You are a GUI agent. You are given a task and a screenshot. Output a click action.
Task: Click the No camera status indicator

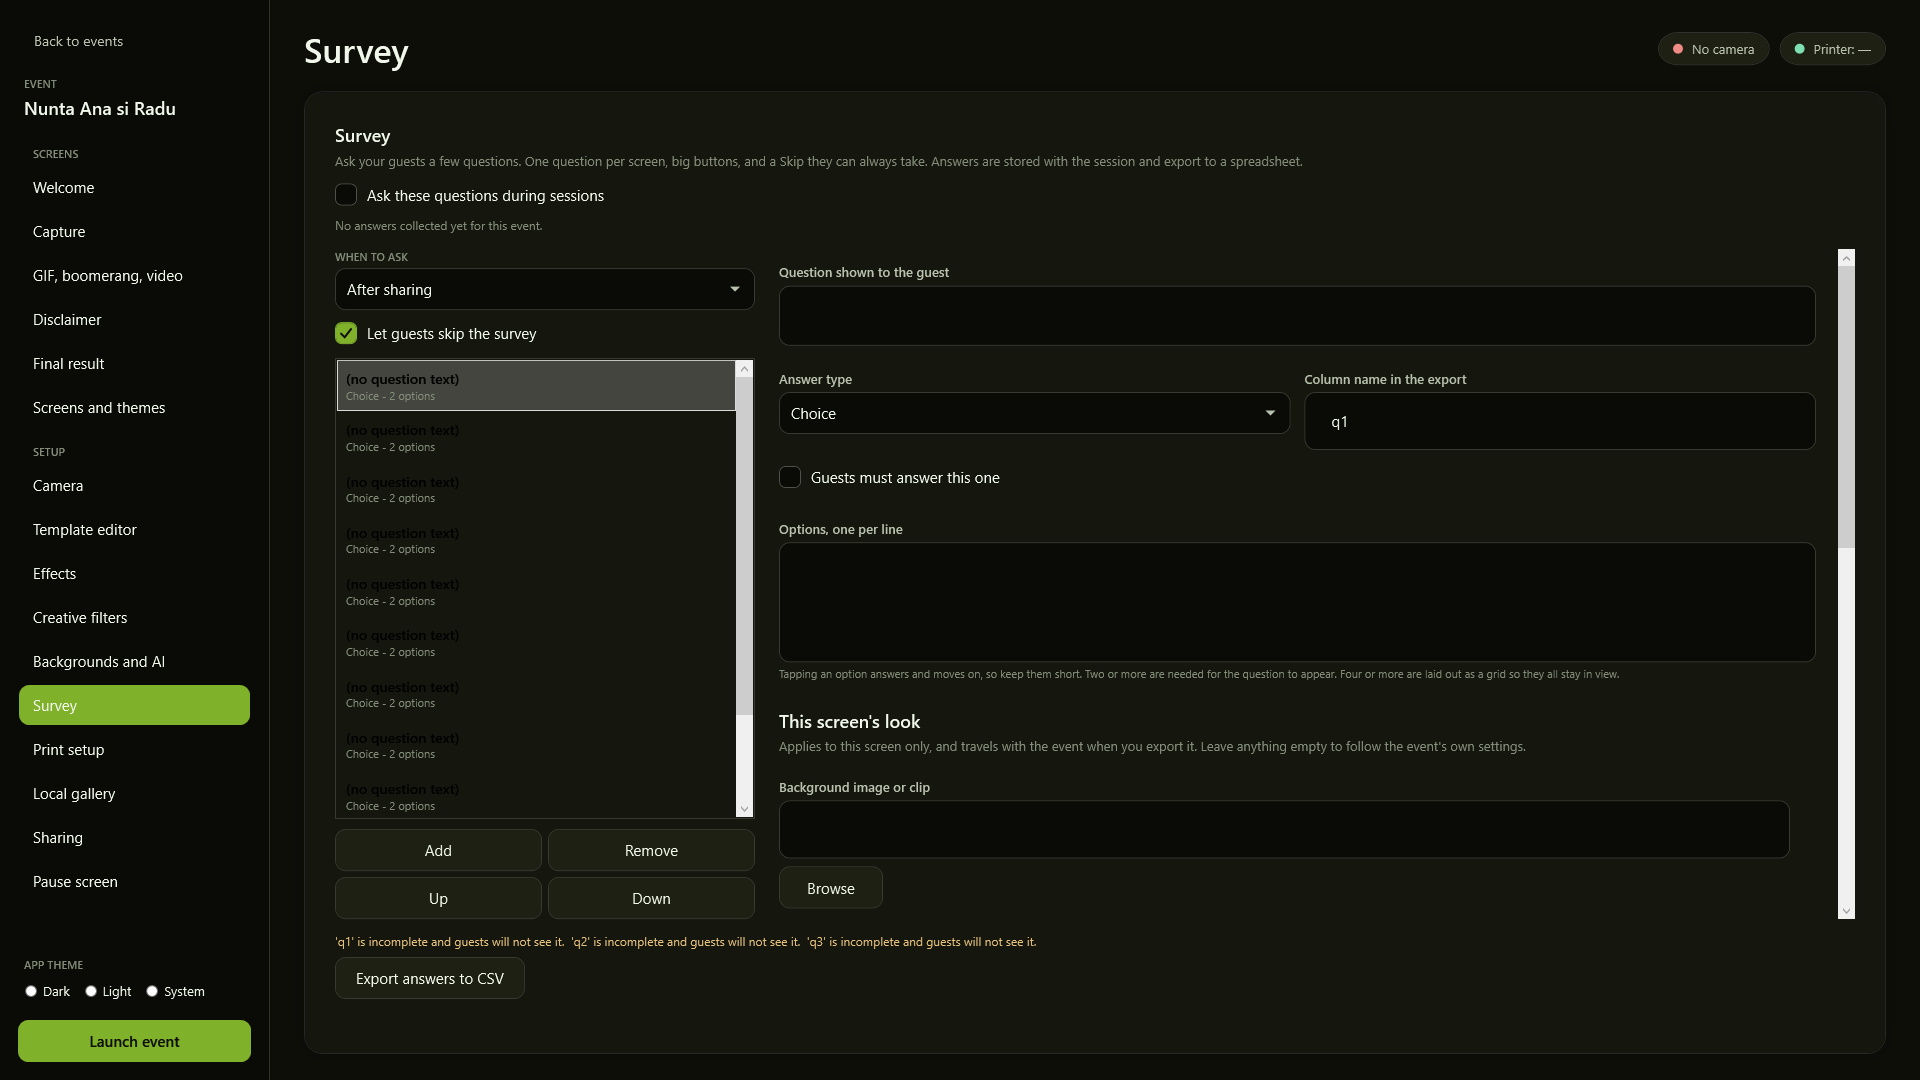pos(1713,49)
